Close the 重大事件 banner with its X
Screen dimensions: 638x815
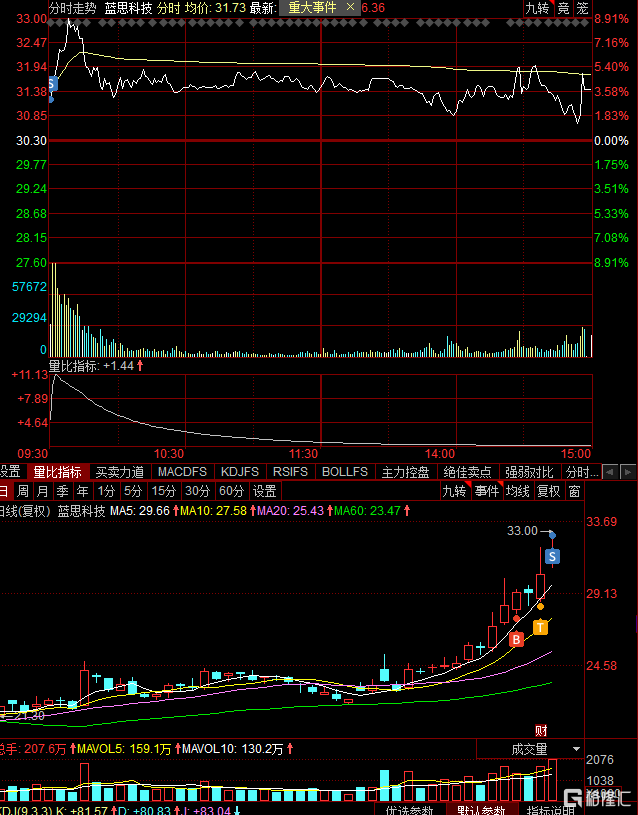(350, 7)
